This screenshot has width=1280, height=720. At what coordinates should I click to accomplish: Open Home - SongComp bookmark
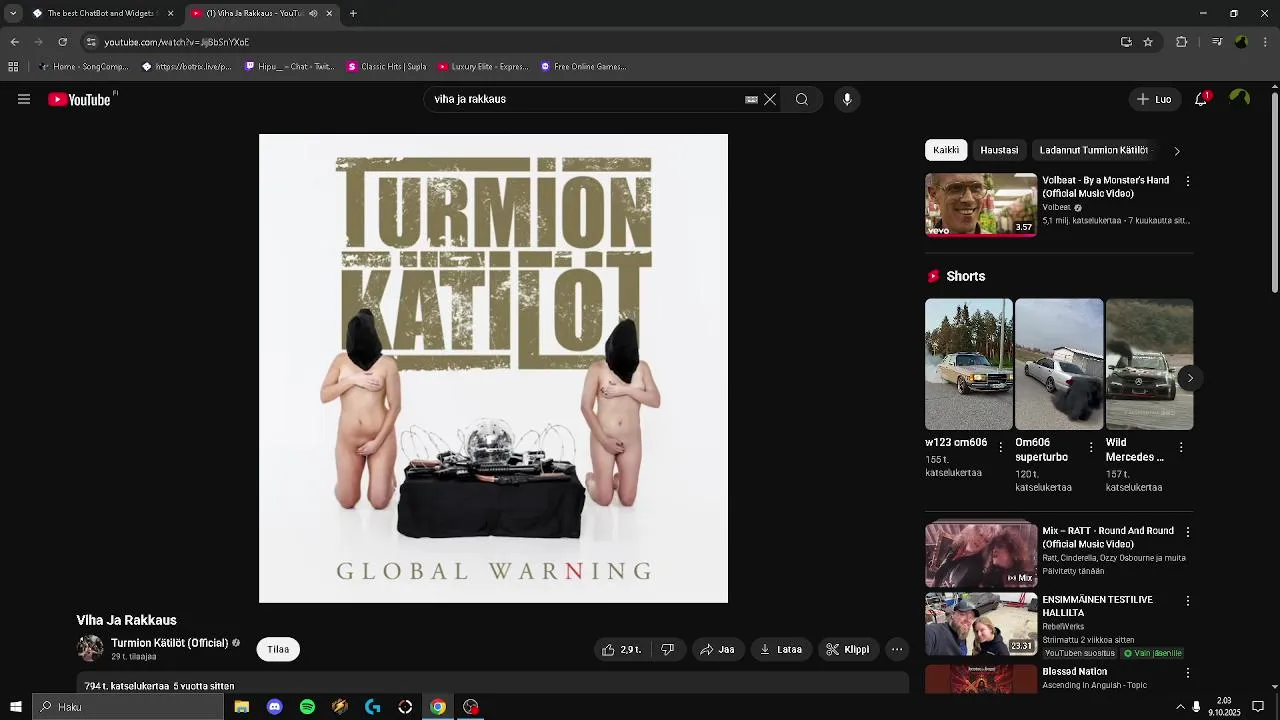(x=83, y=67)
